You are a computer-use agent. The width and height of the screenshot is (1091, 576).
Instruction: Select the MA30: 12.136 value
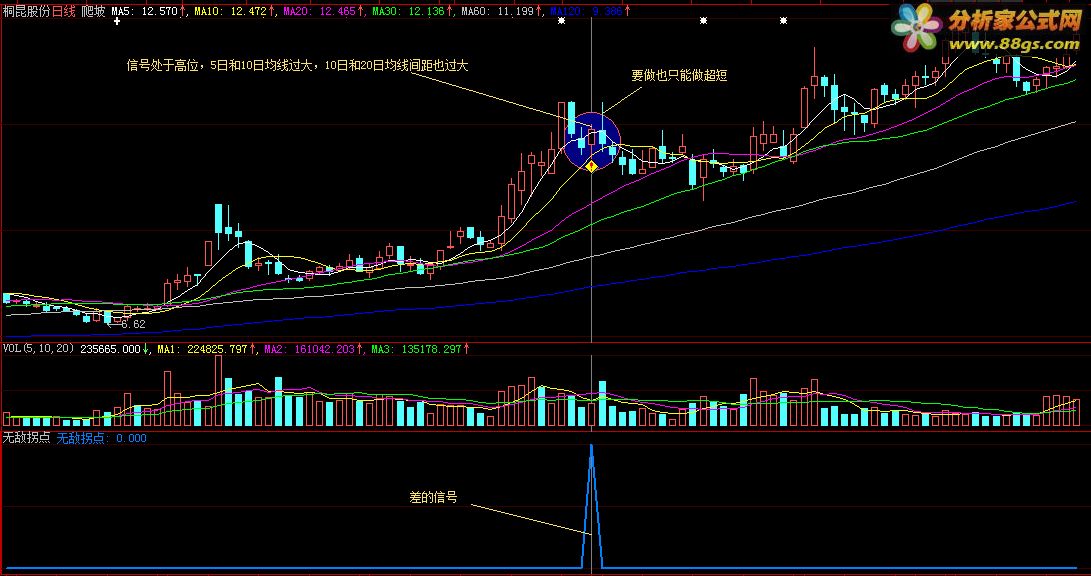coord(408,11)
